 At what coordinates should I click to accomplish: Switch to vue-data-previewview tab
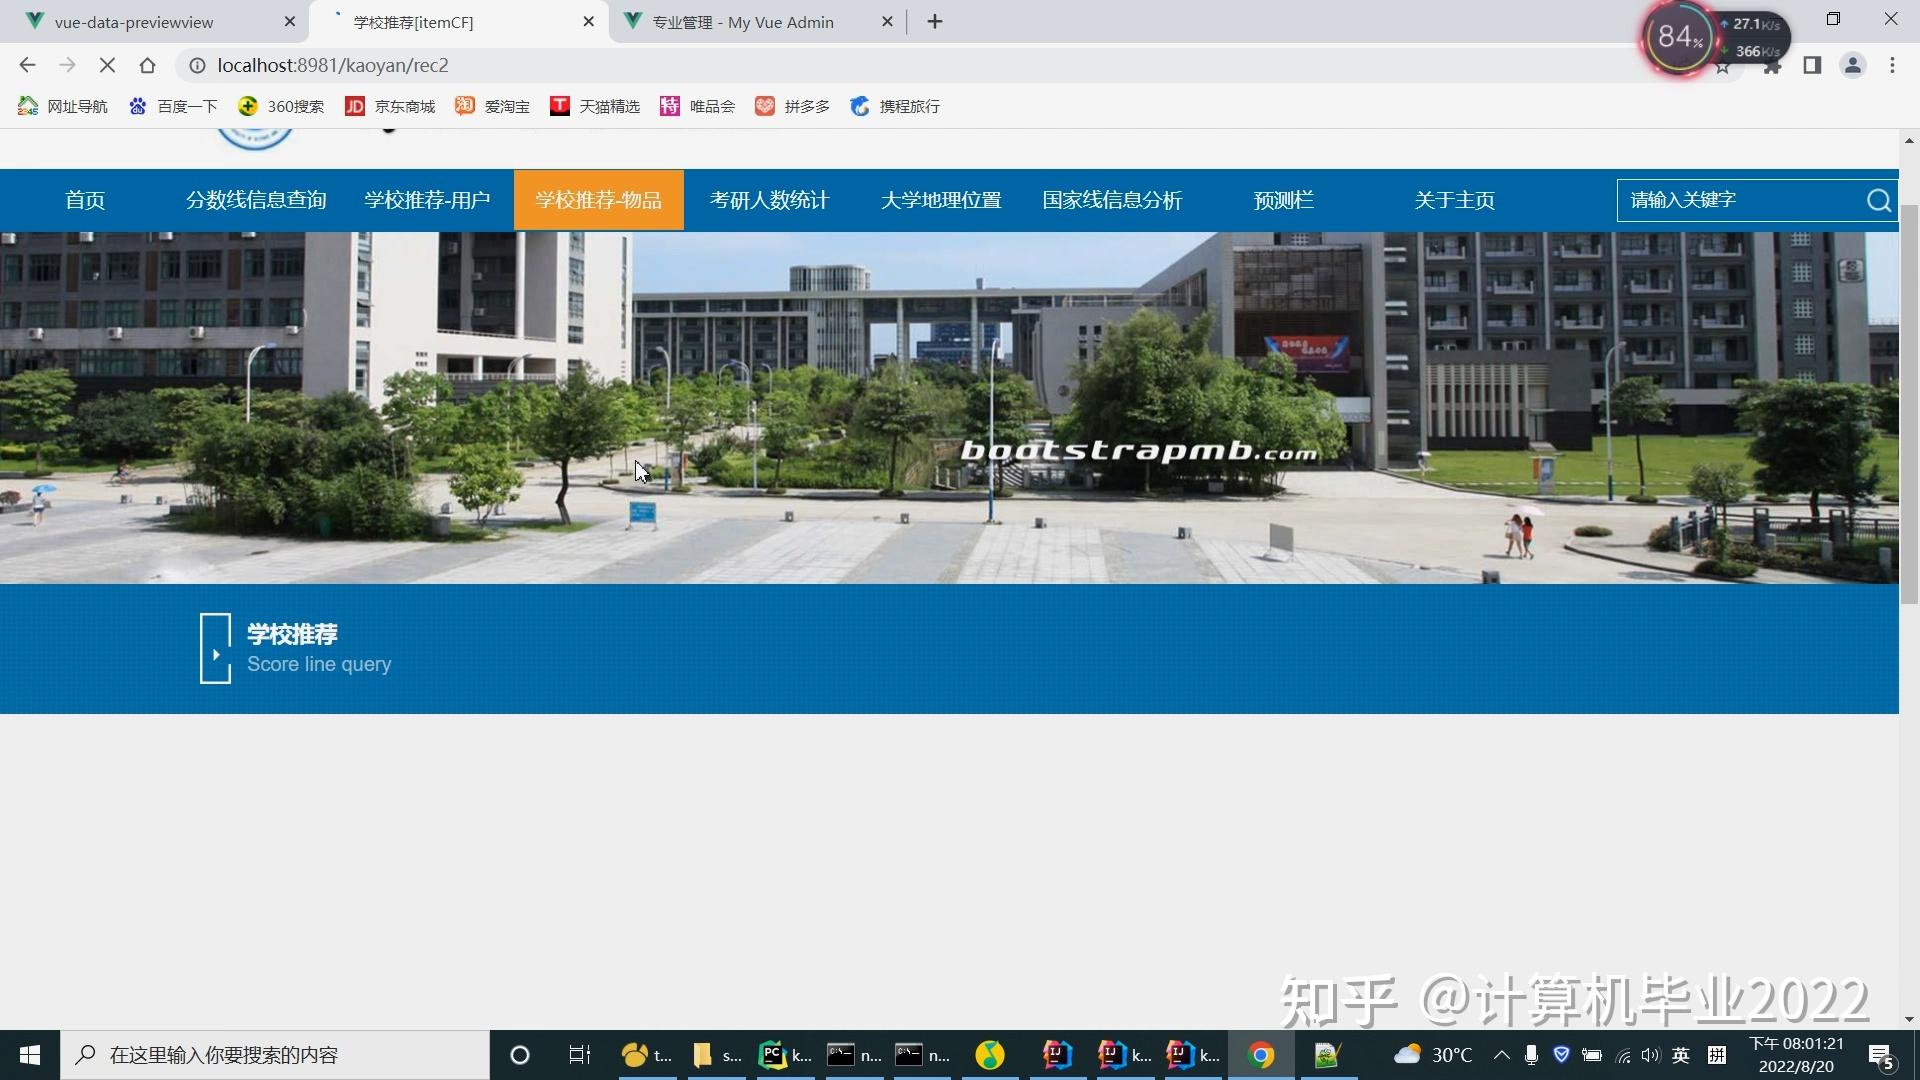pos(134,22)
